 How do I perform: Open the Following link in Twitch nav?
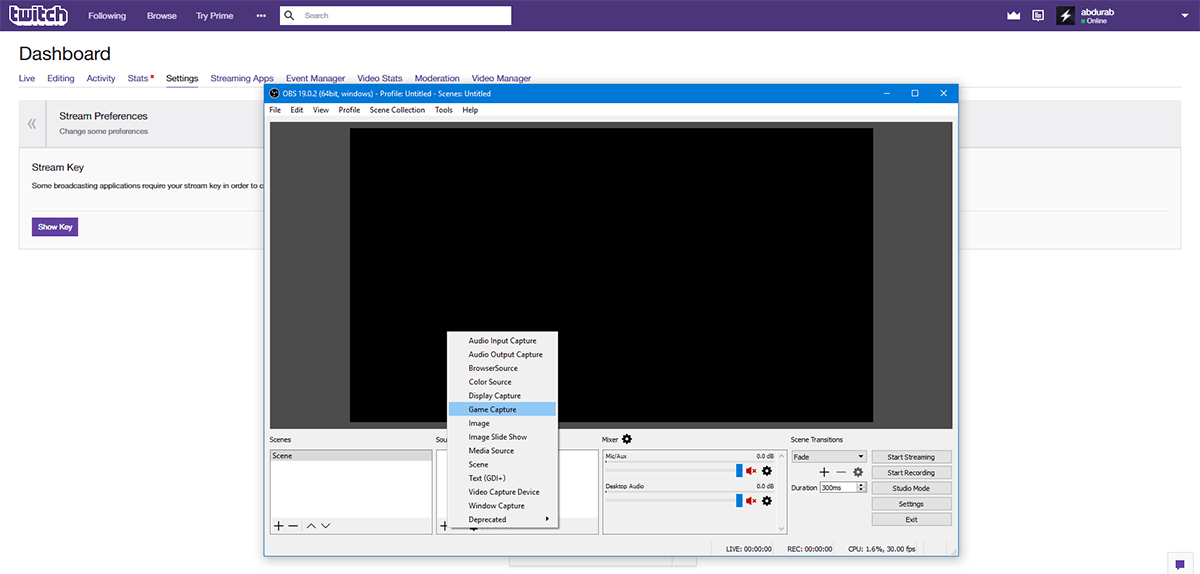pyautogui.click(x=107, y=16)
